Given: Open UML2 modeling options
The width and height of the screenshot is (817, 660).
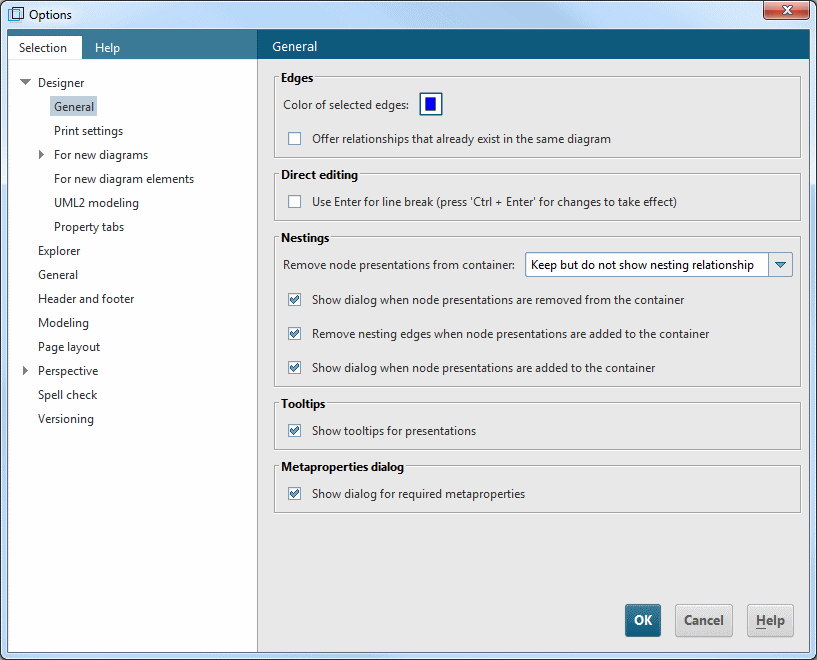Looking at the screenshot, I should (96, 203).
